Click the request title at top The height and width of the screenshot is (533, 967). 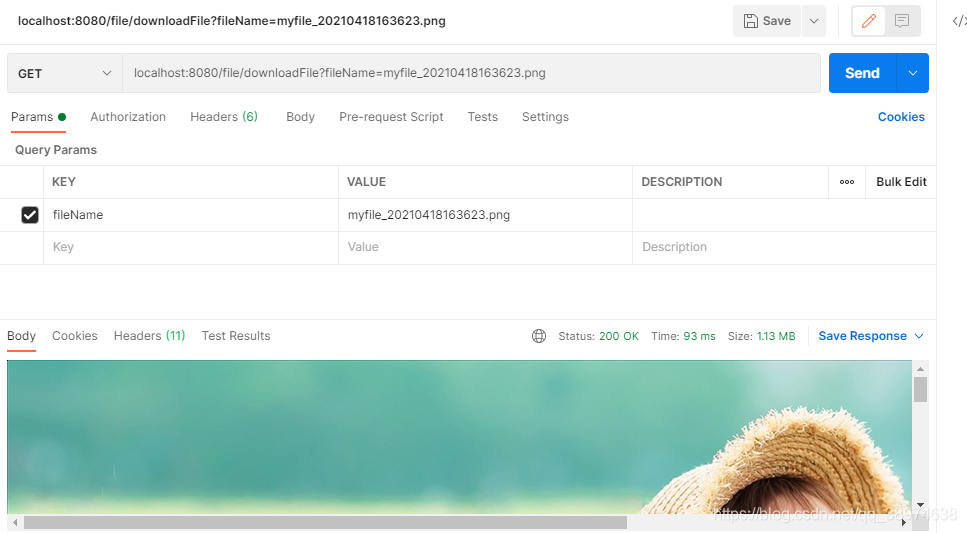point(231,21)
